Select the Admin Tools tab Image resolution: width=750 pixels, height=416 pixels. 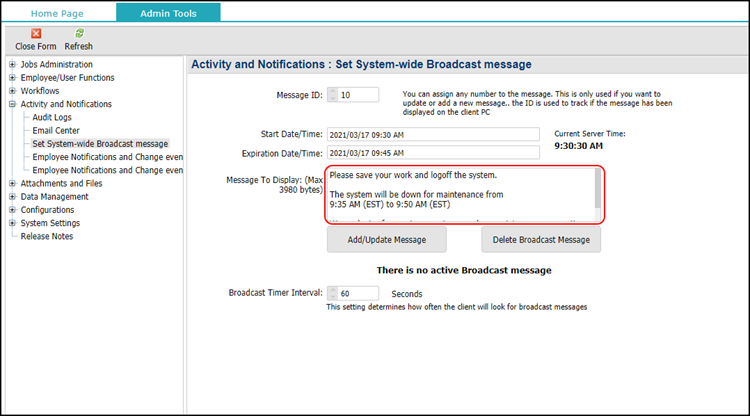click(x=168, y=13)
